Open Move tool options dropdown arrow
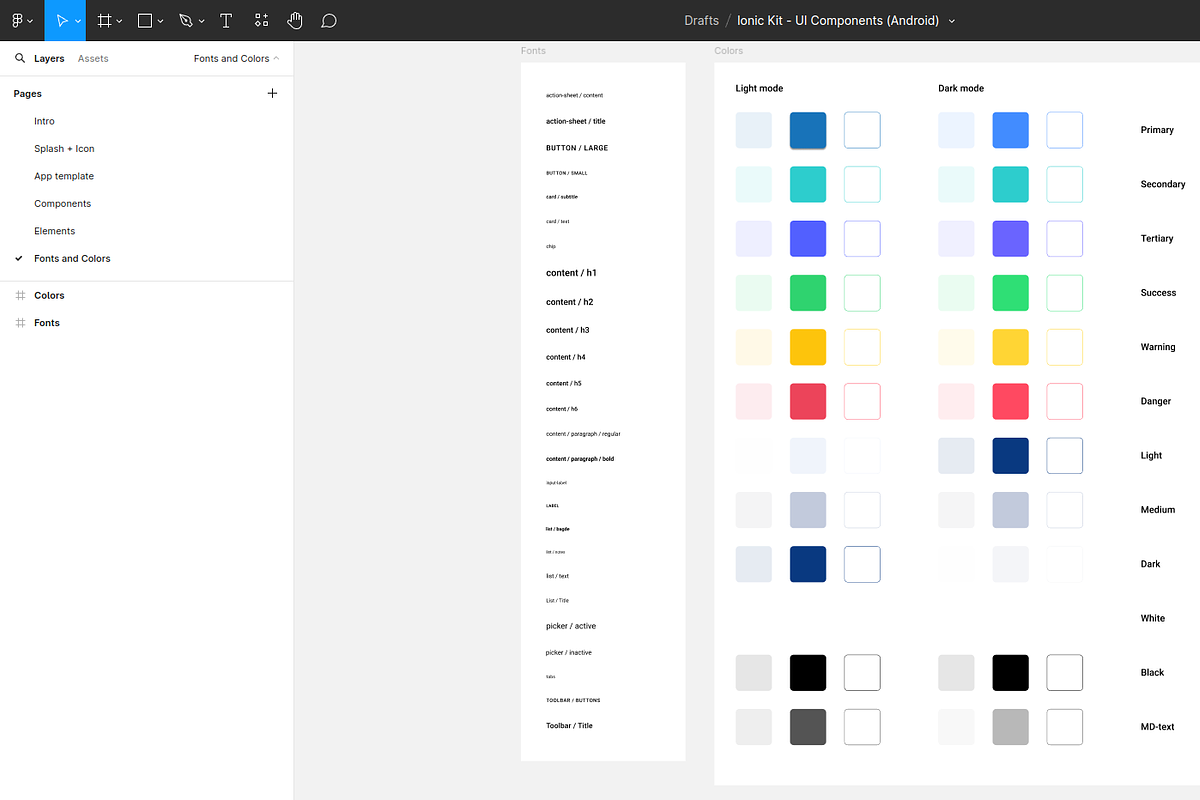 [78, 21]
